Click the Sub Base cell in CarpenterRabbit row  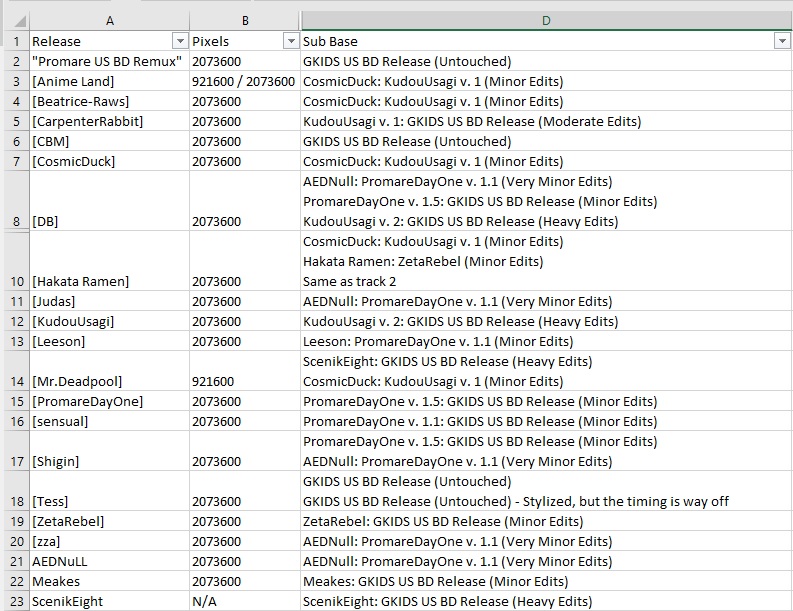pos(546,121)
